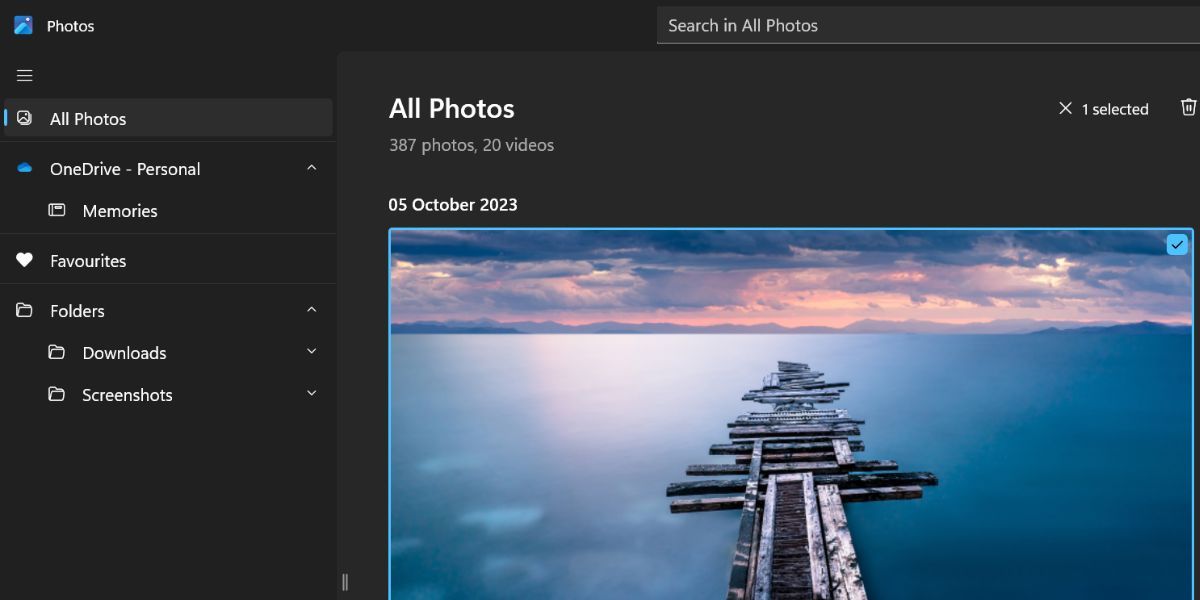Screen dimensions: 1200x600
Task: Deselect the pier photo checkmark
Action: [1177, 244]
